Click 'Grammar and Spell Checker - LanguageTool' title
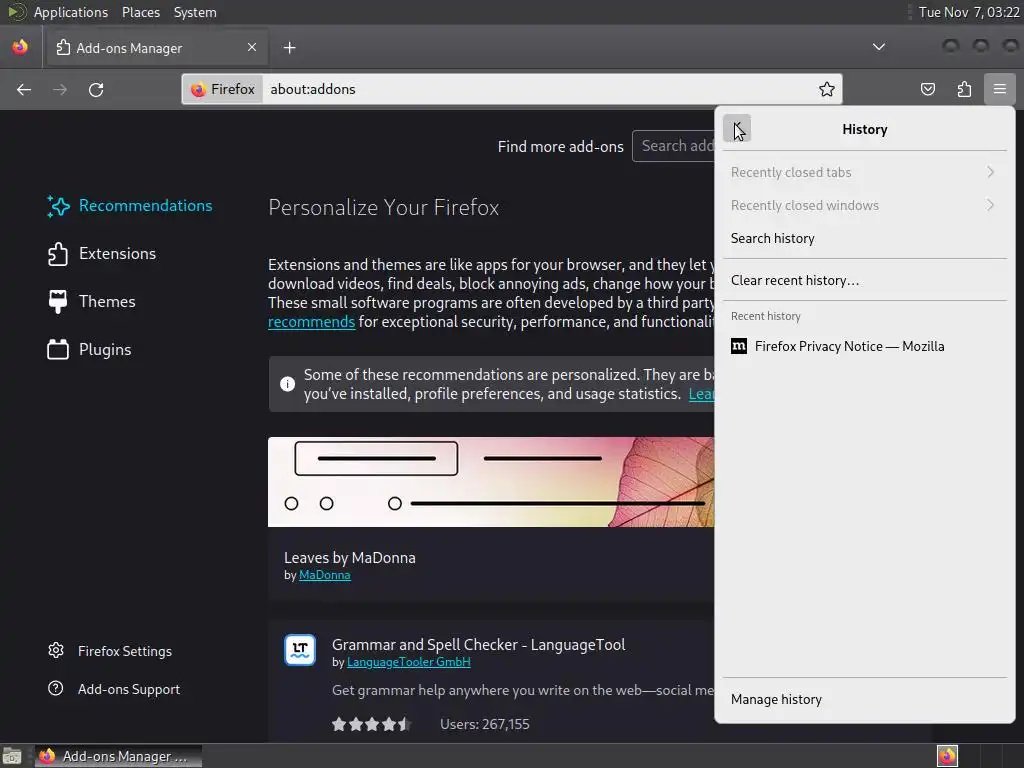Viewport: 1024px width, 768px height. pyautogui.click(x=479, y=645)
